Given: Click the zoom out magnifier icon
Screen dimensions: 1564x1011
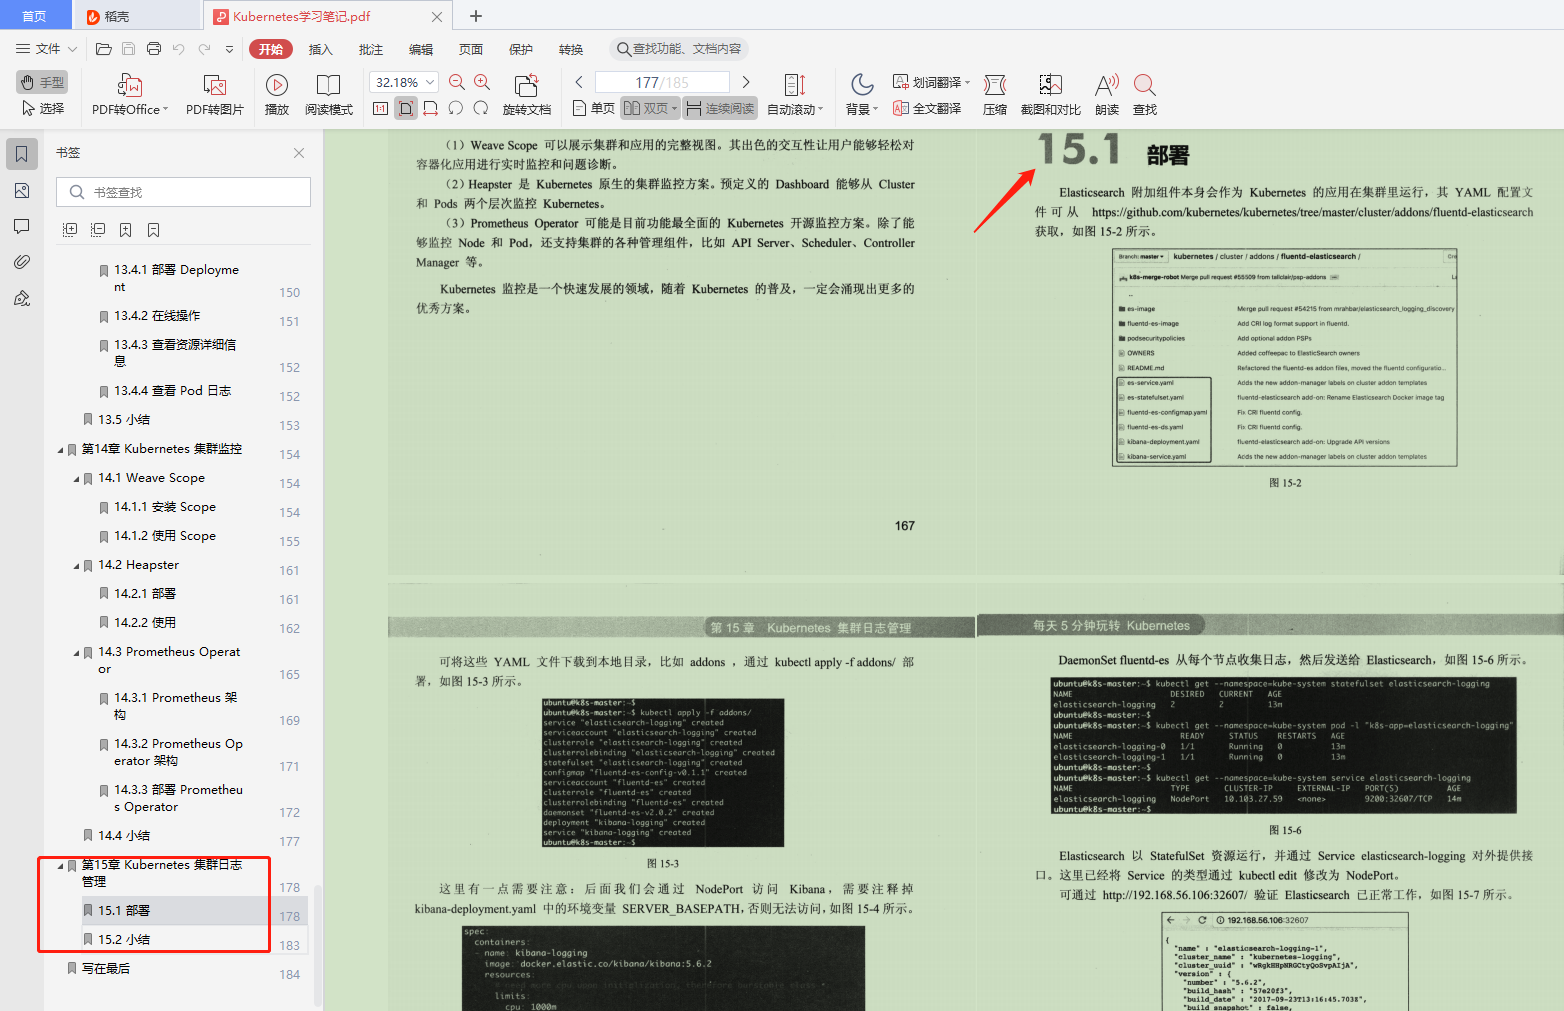Looking at the screenshot, I should [457, 82].
